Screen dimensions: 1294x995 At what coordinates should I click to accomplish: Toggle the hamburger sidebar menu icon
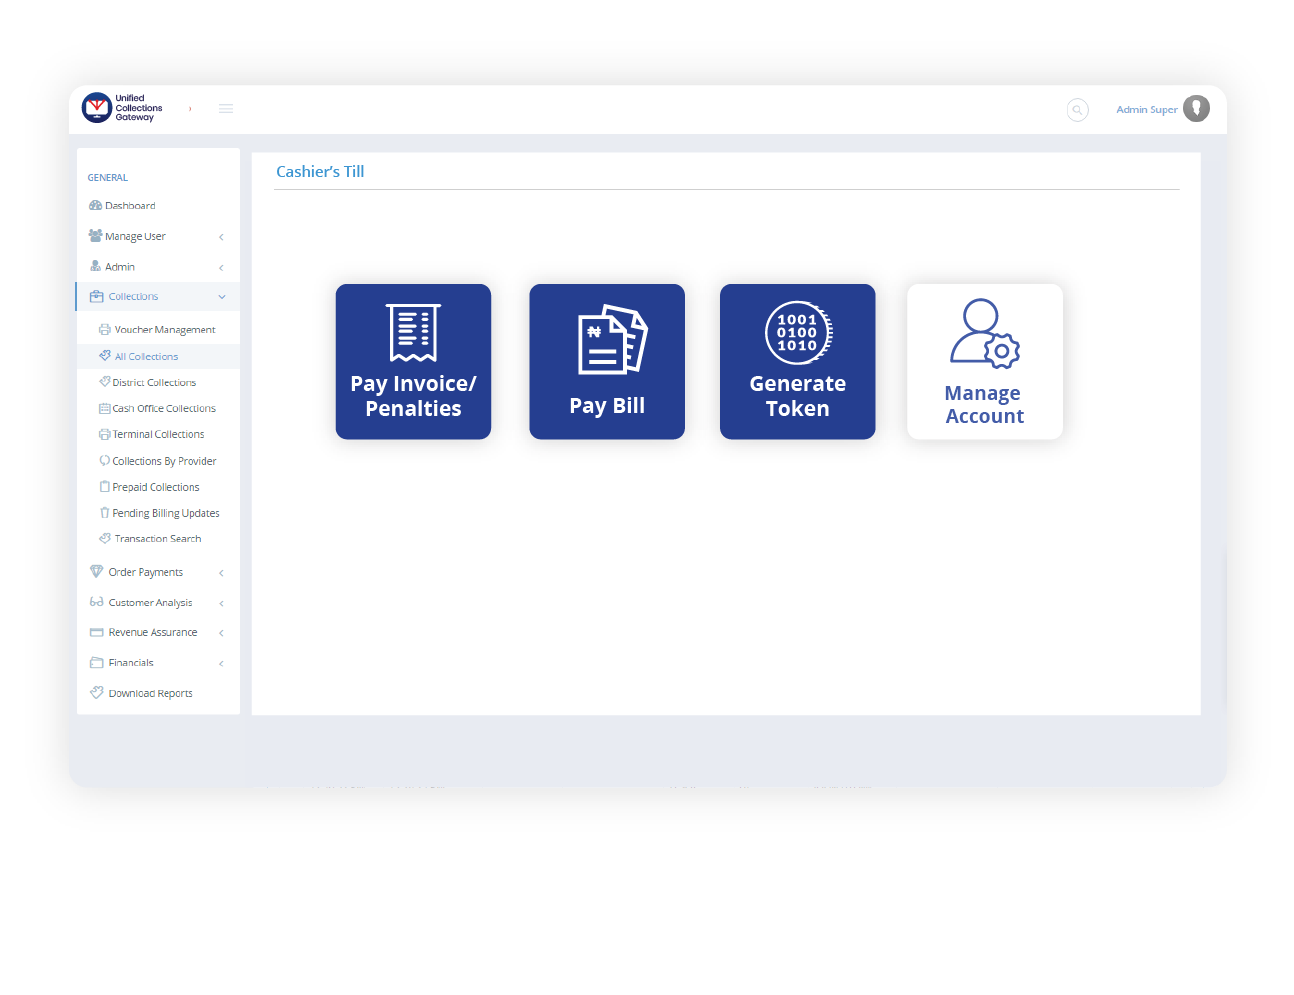pos(226,109)
